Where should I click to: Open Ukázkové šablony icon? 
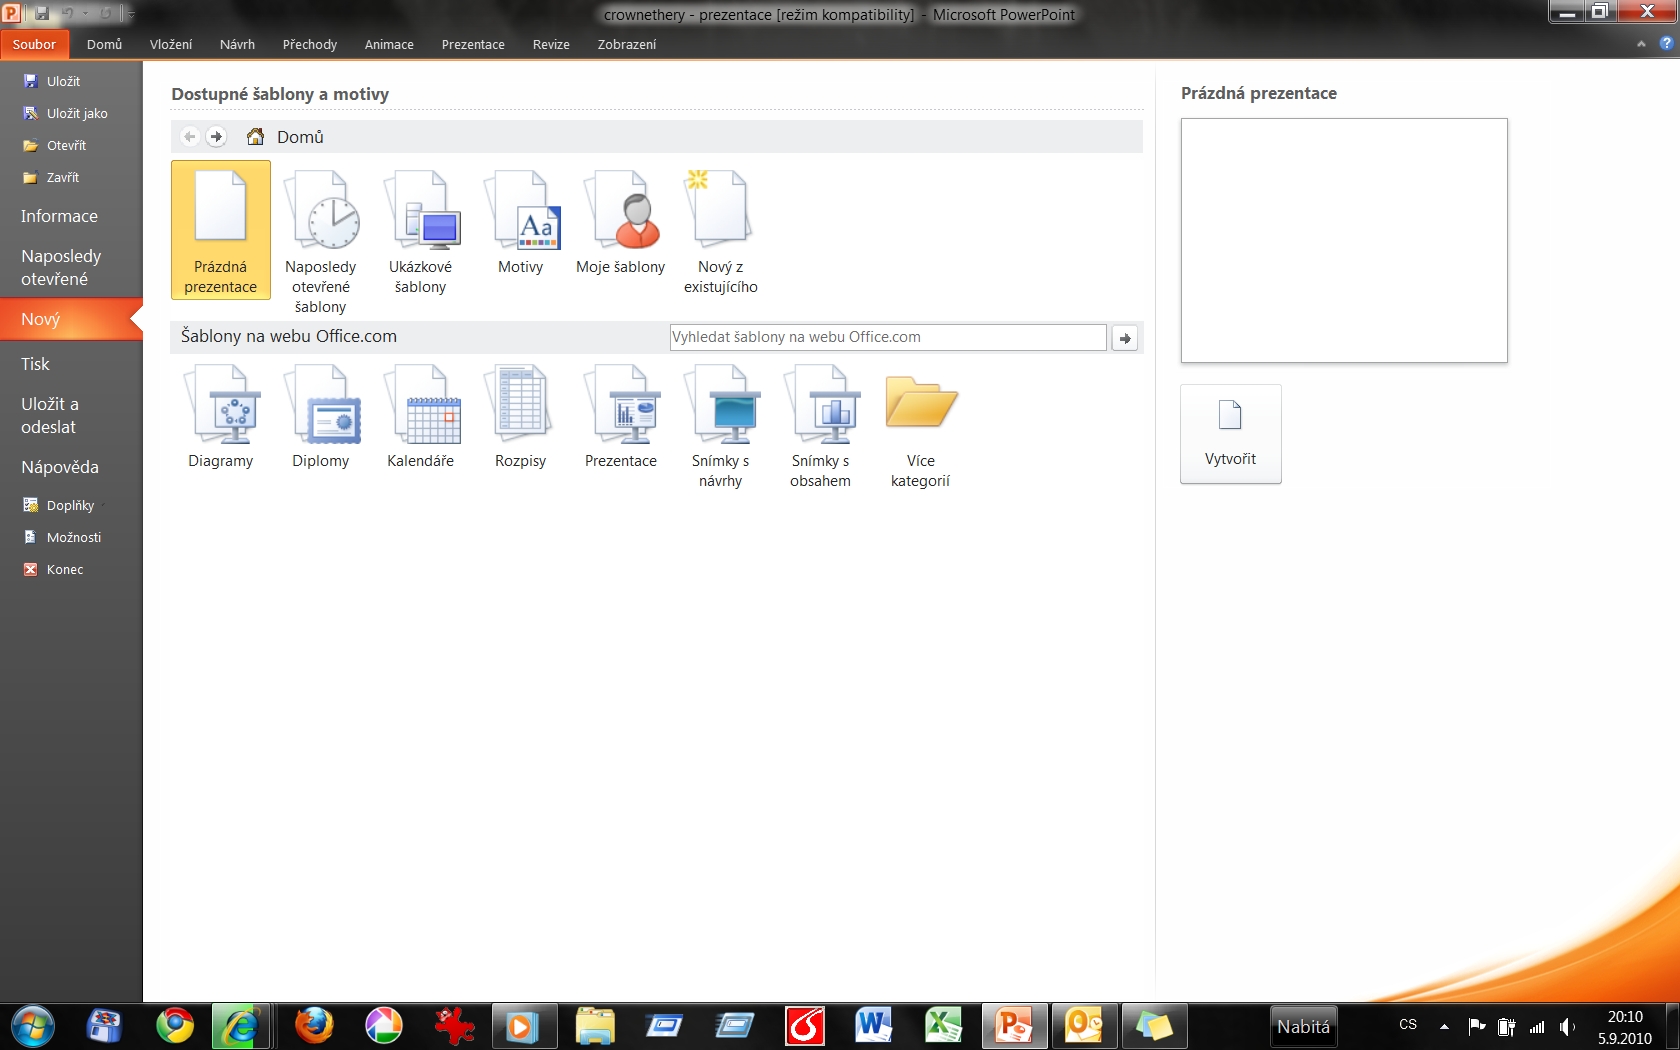(x=420, y=231)
